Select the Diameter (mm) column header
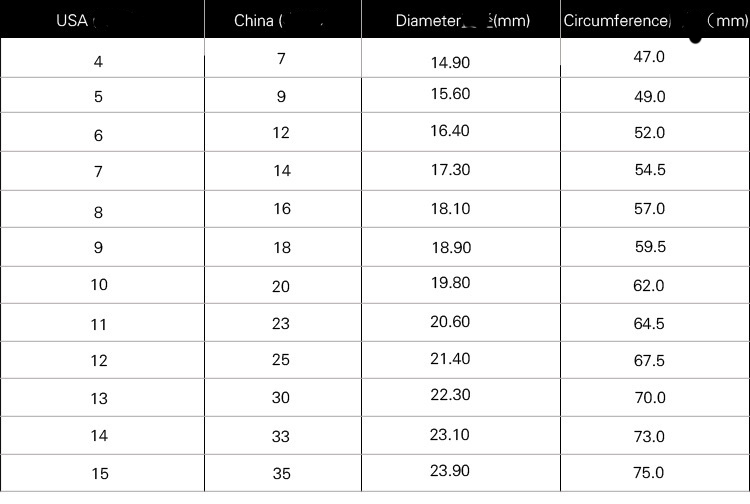The width and height of the screenshot is (750, 504). coord(463,21)
